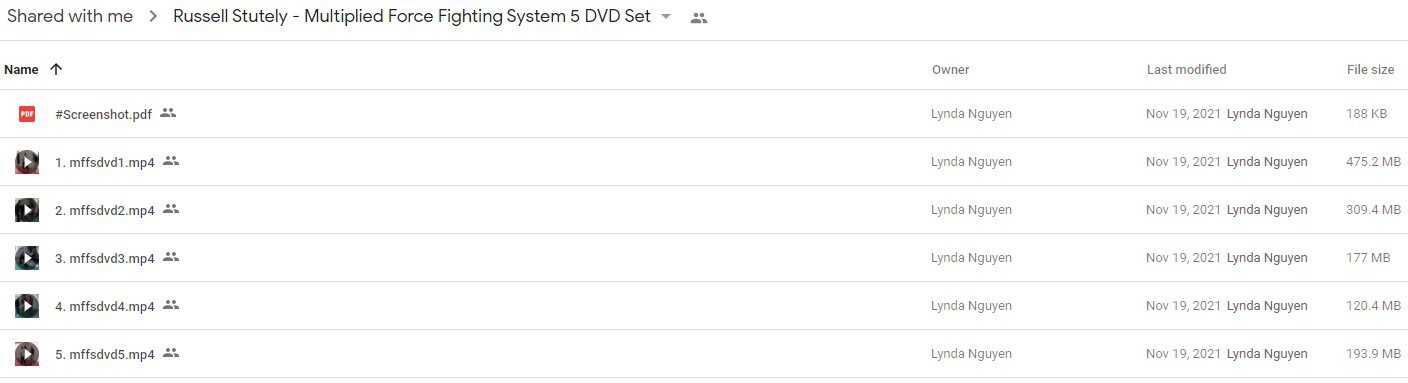The image size is (1408, 383).
Task: Click the Owner column header
Action: point(950,70)
